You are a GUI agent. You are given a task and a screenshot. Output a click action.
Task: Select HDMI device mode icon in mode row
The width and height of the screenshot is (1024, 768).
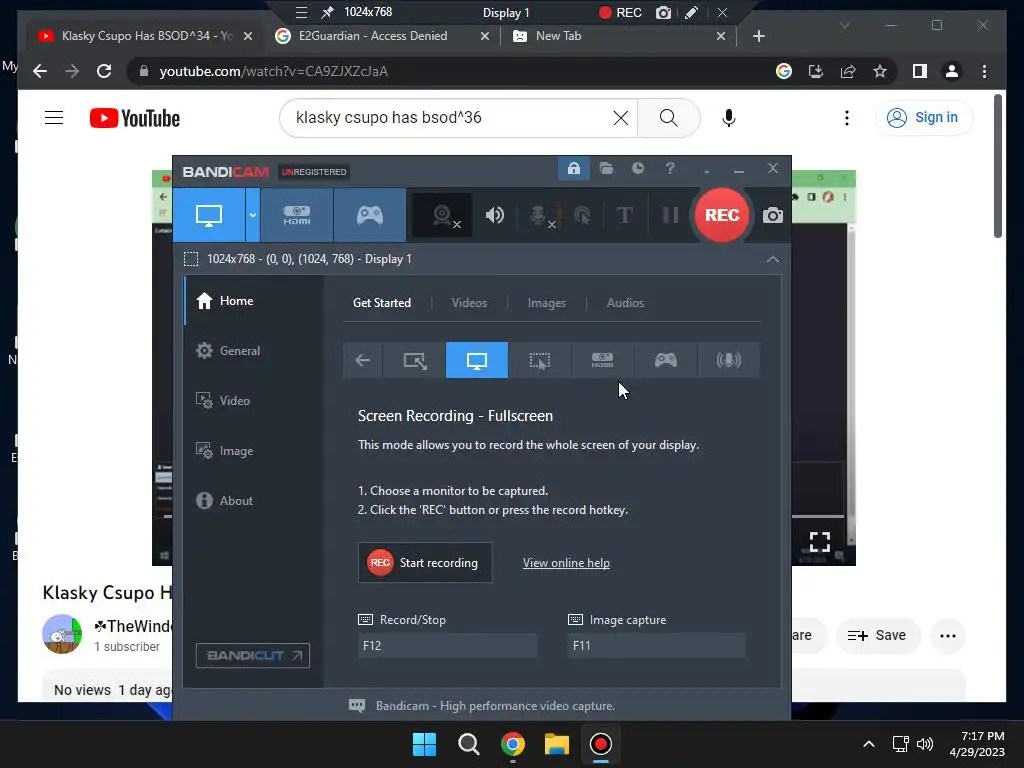coord(602,360)
